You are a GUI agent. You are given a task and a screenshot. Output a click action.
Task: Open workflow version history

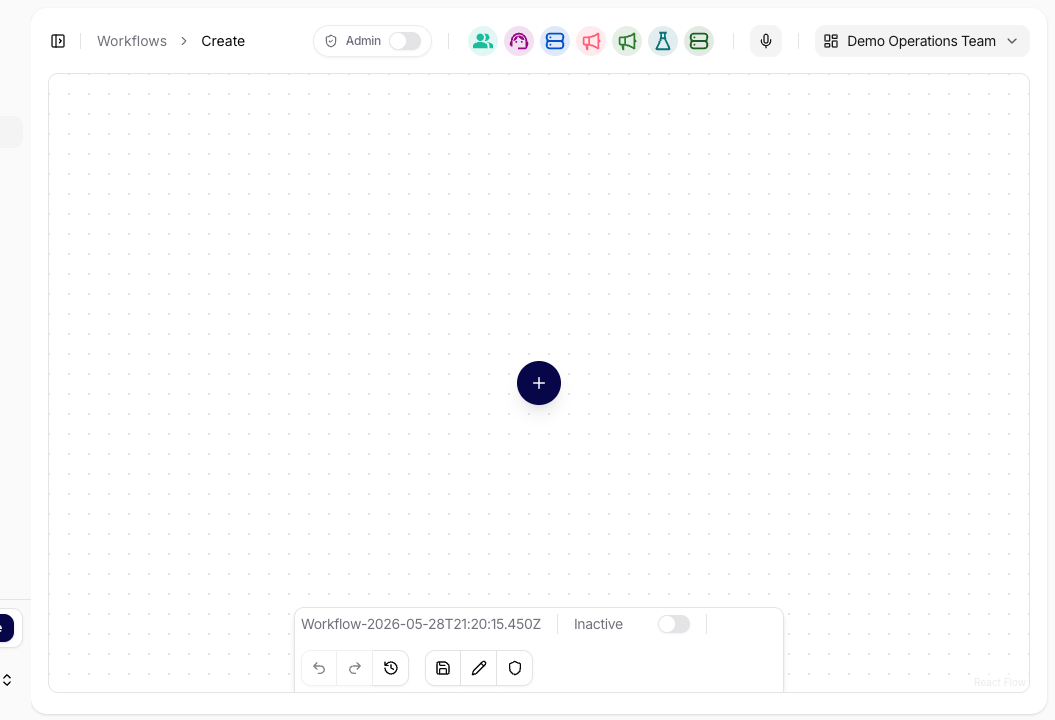[391, 668]
